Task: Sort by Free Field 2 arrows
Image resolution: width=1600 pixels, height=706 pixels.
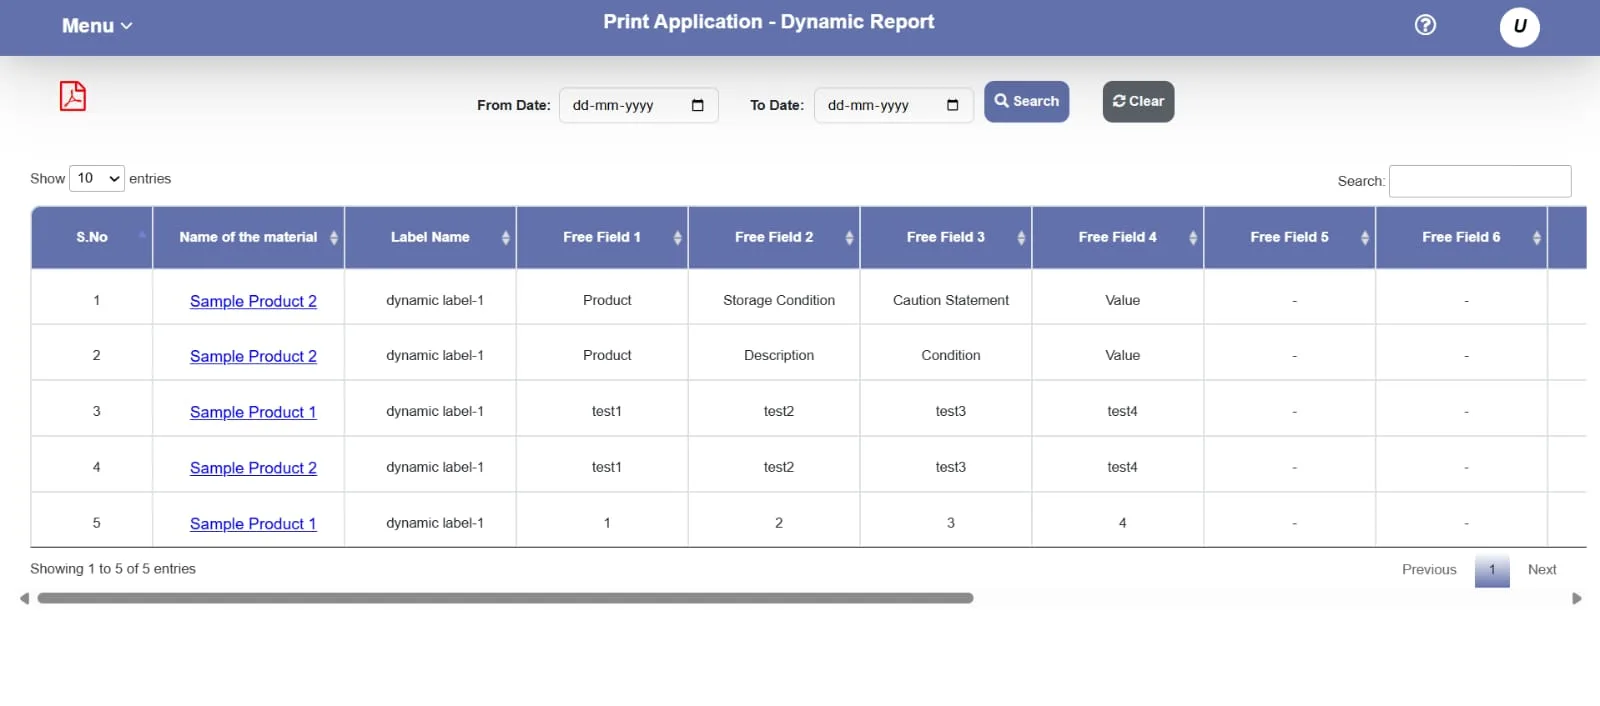Action: [850, 237]
